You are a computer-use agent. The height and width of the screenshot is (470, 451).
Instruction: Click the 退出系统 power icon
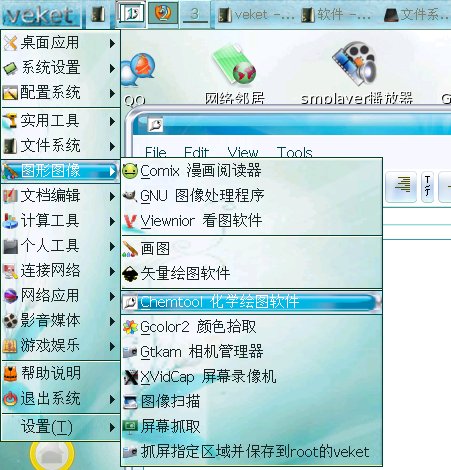tap(10, 399)
